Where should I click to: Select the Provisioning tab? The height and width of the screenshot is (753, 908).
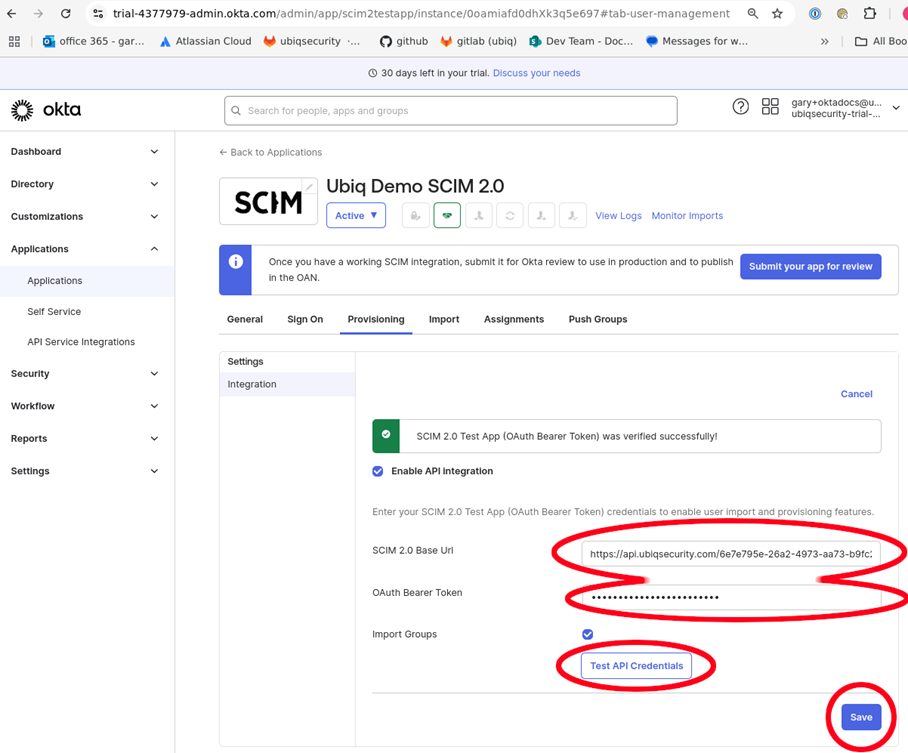[x=376, y=319]
